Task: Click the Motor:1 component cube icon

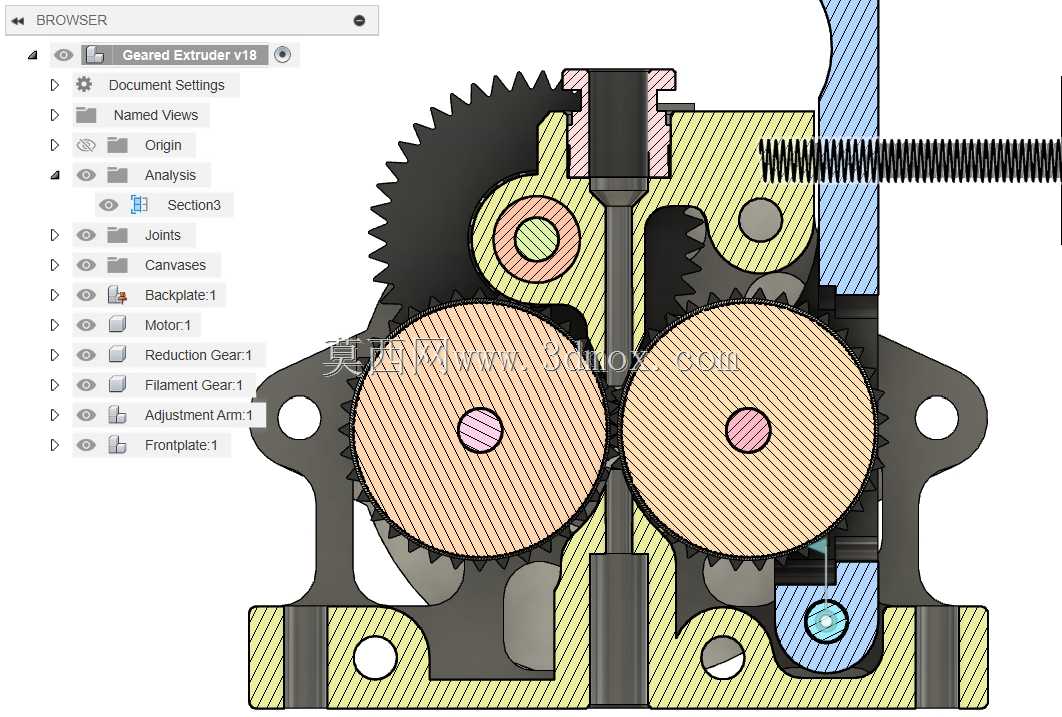Action: point(117,324)
